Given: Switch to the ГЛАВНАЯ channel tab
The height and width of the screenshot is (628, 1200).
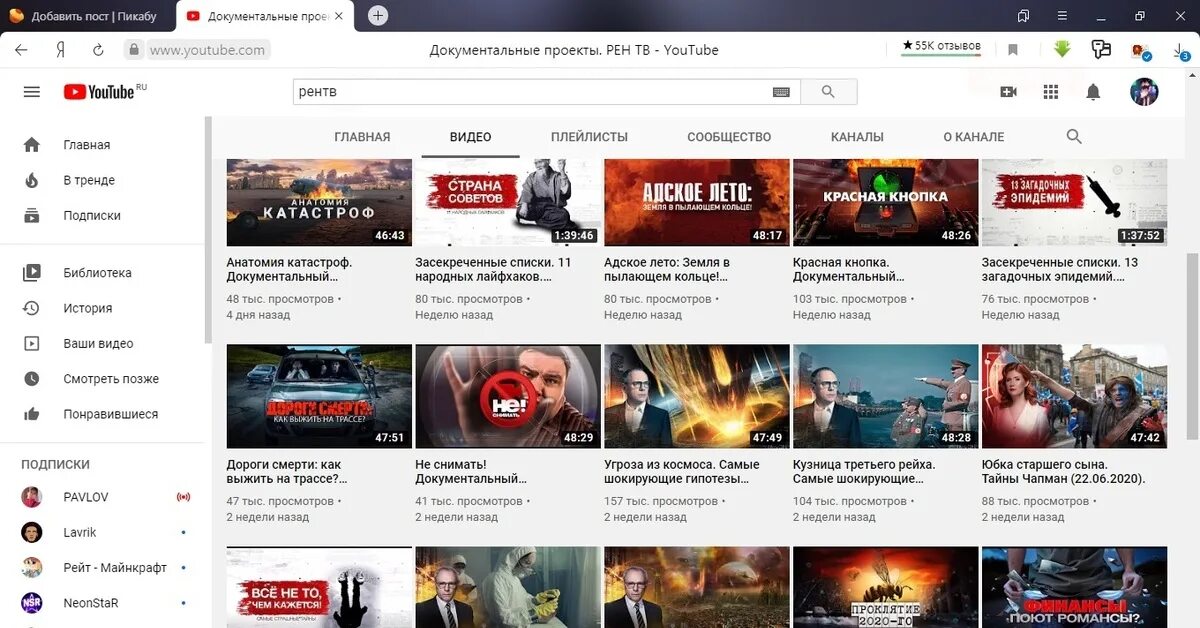Looking at the screenshot, I should [x=362, y=137].
